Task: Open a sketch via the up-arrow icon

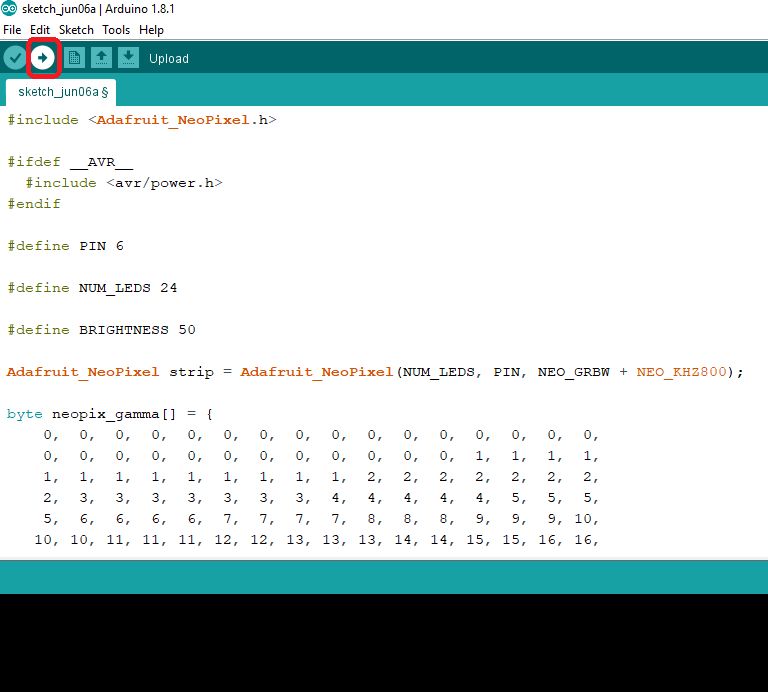Action: click(x=101, y=58)
